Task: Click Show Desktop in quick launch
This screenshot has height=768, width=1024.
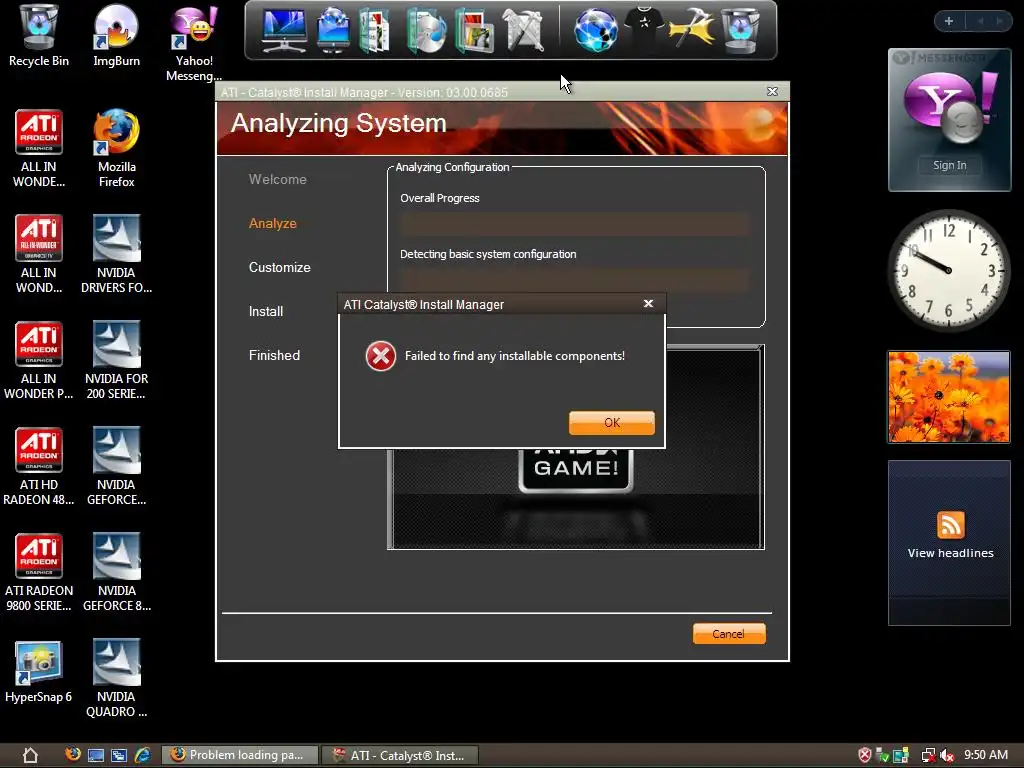Action: [96, 756]
